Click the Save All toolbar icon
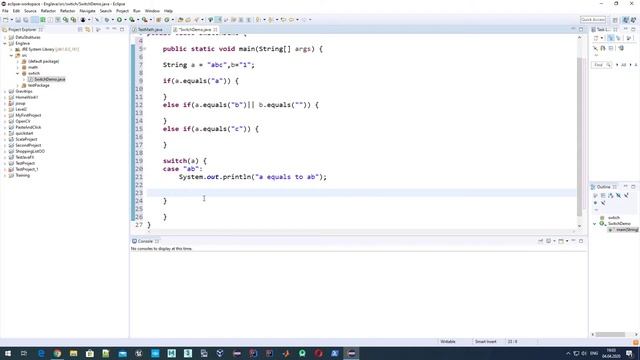The width and height of the screenshot is (640, 360). click(x=26, y=20)
